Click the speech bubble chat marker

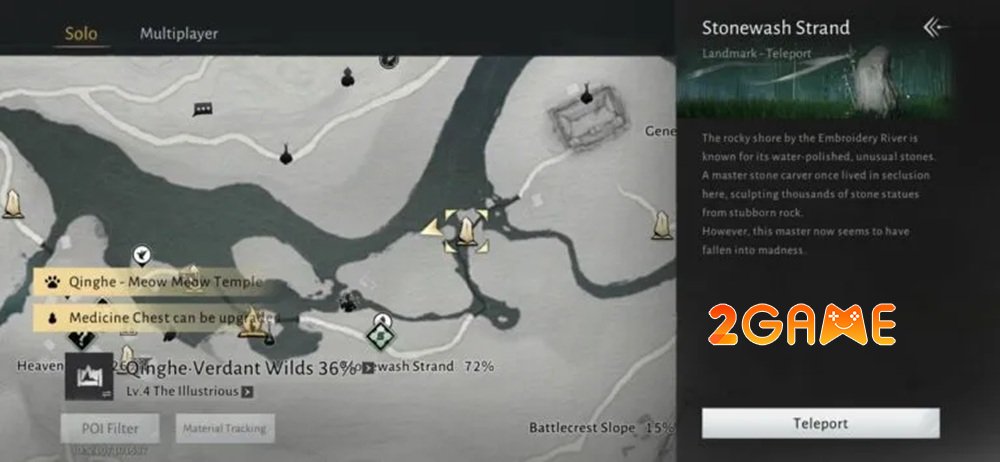202,110
